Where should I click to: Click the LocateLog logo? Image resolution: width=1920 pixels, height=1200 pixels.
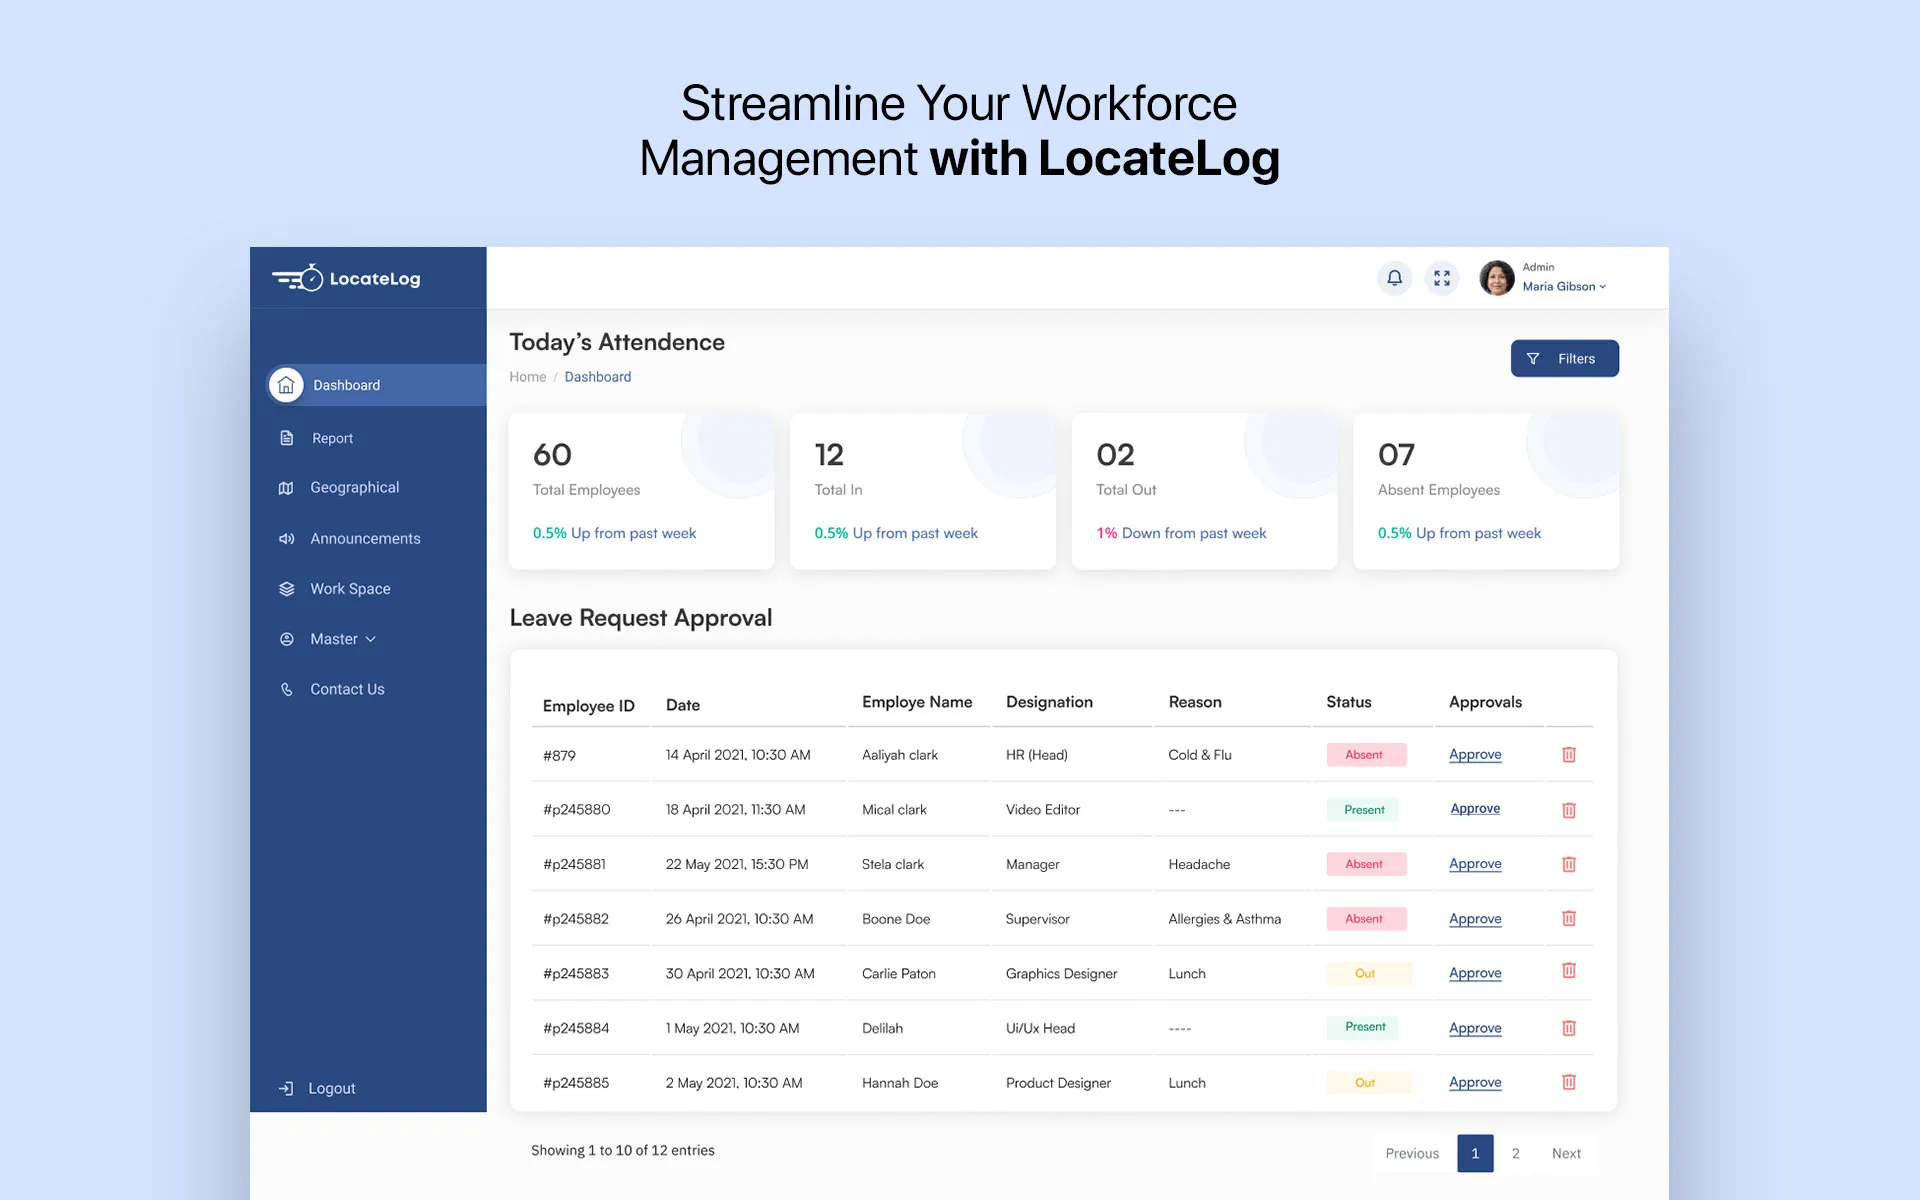point(347,278)
